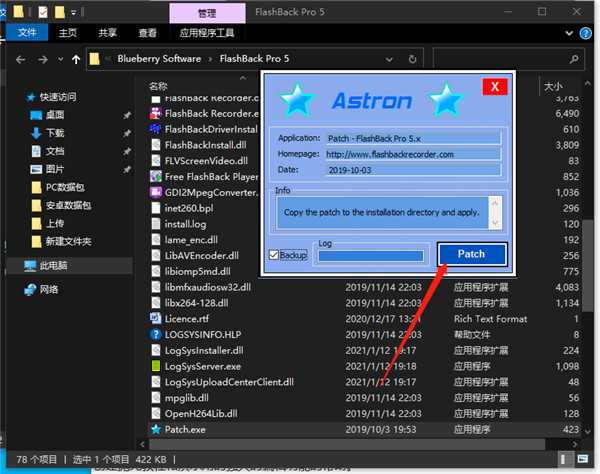Screen dimensions: 600x474
Task: Toggle the Backup checkbox
Action: click(274, 255)
